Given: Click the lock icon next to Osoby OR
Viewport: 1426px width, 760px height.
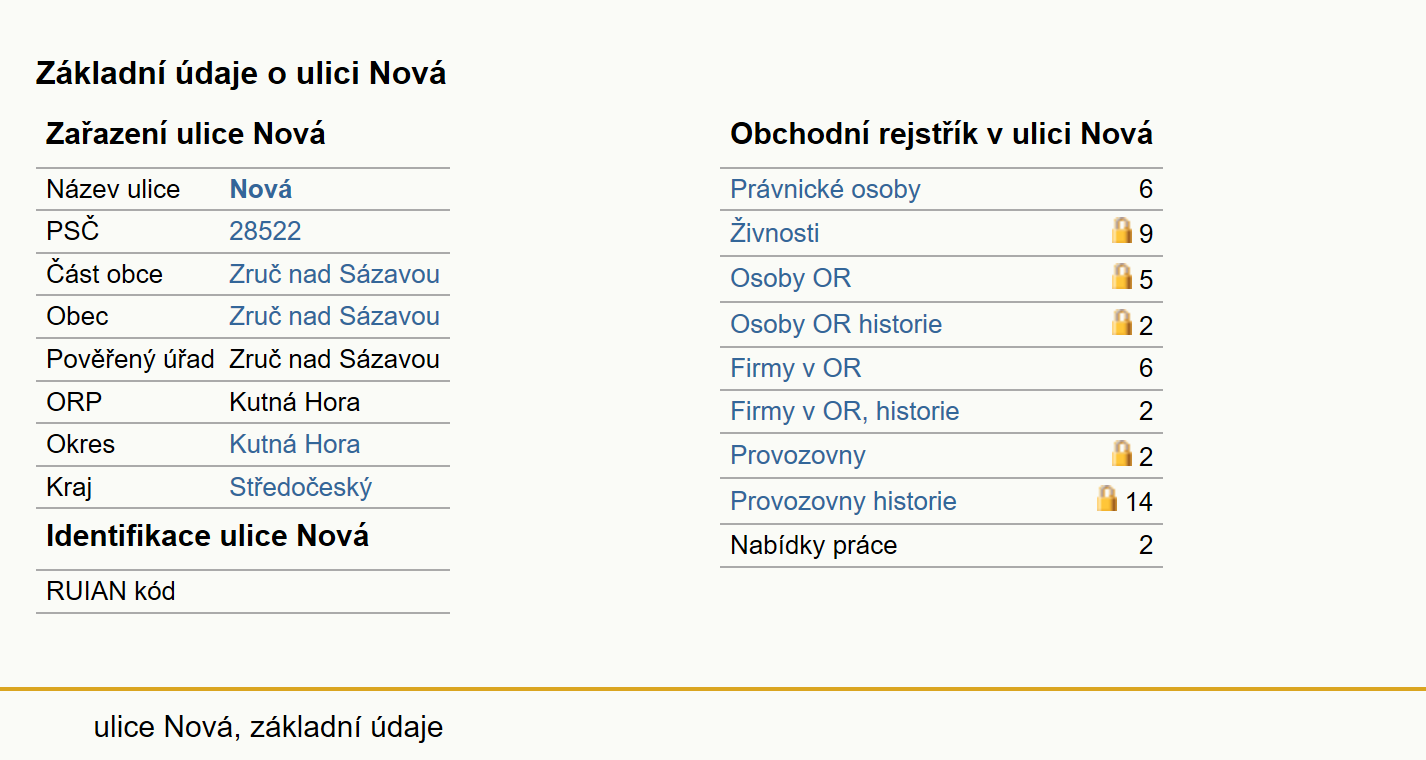Looking at the screenshot, I should coord(1122,277).
